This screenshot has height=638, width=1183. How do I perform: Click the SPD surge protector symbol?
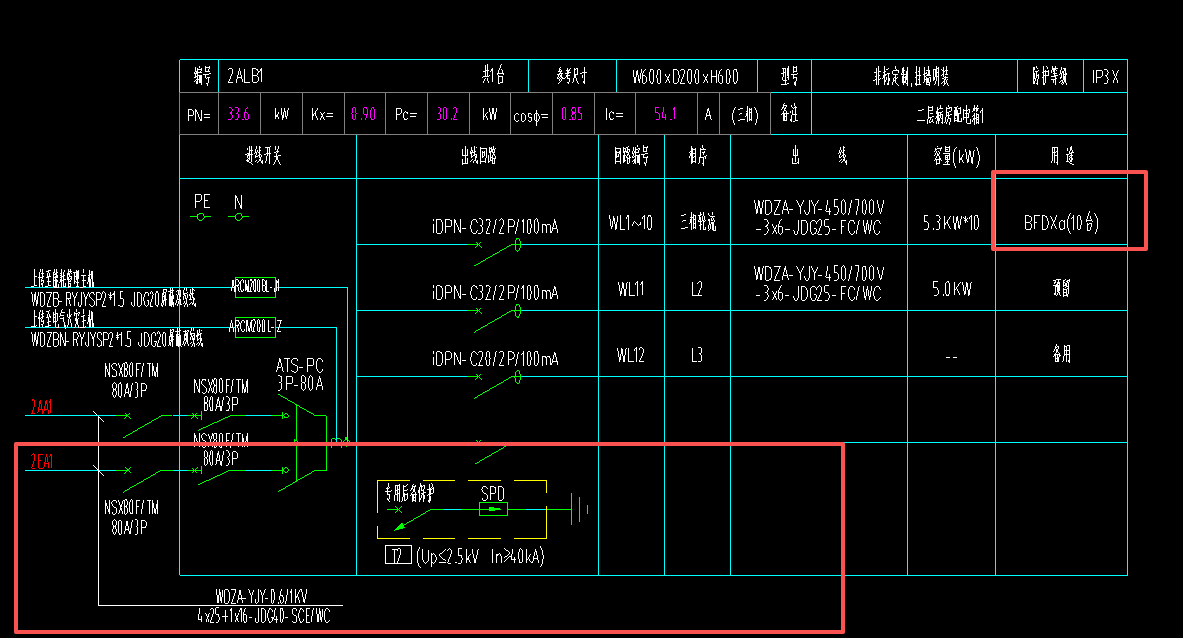pos(493,509)
